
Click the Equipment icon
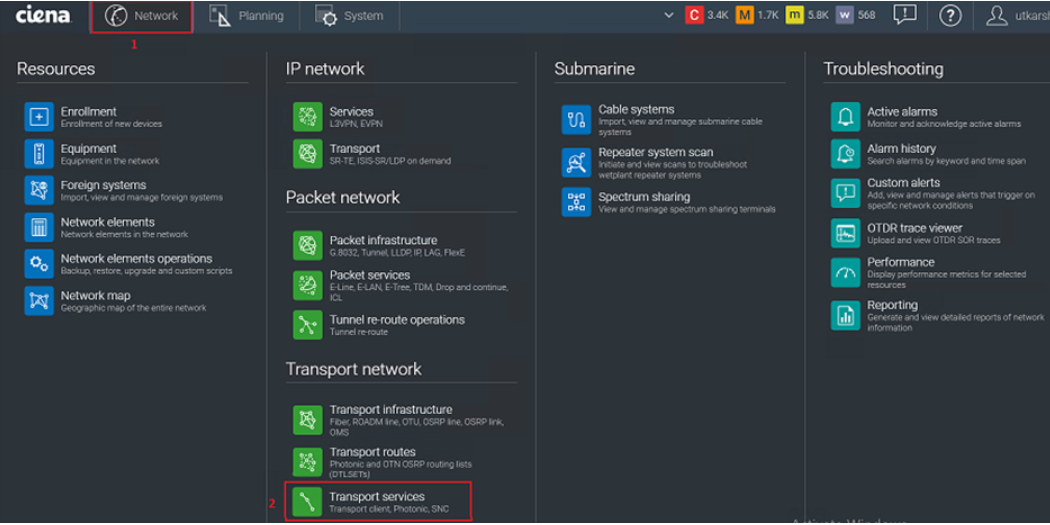[39, 153]
